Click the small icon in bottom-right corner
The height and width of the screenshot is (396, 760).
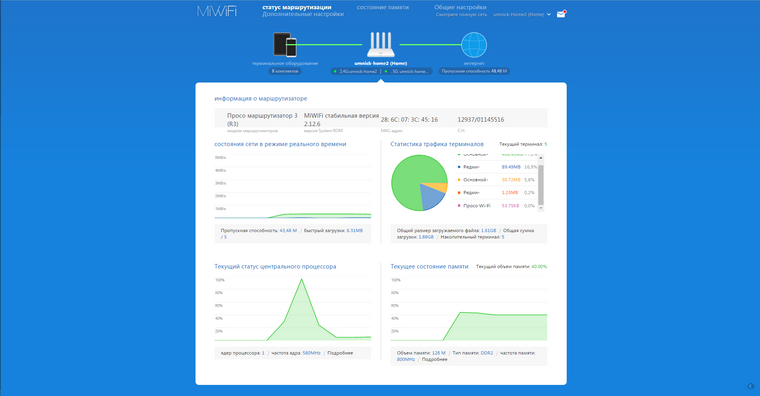pyautogui.click(x=751, y=386)
